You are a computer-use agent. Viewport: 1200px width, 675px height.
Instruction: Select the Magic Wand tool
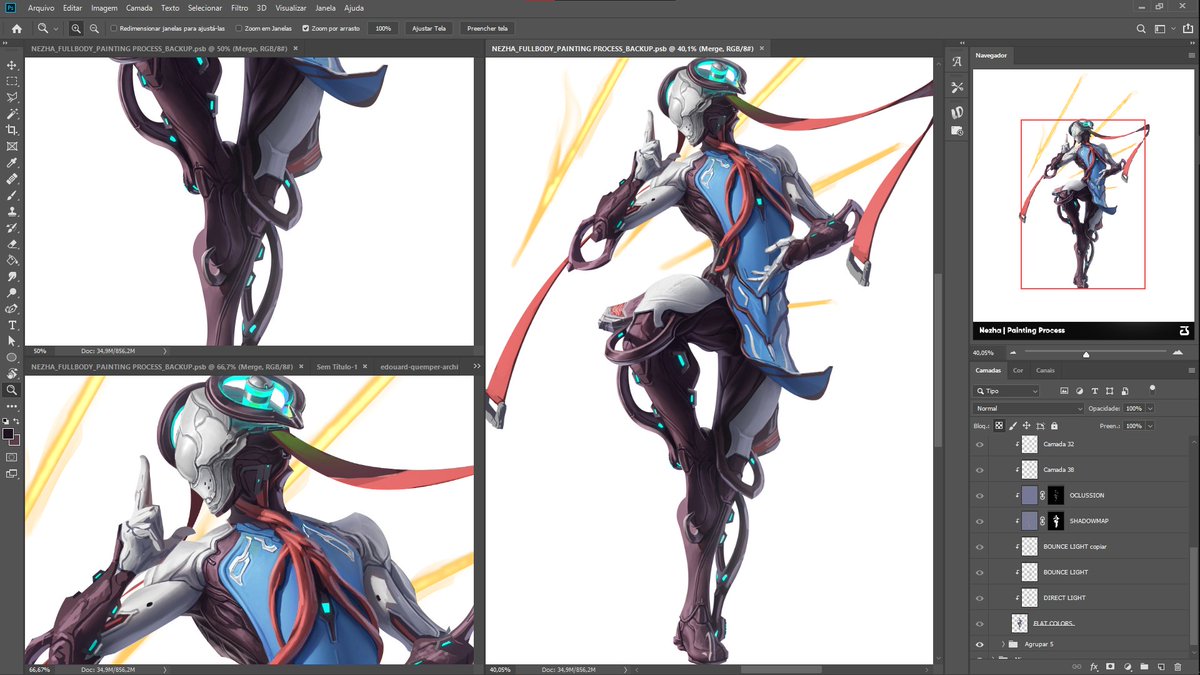coord(12,114)
